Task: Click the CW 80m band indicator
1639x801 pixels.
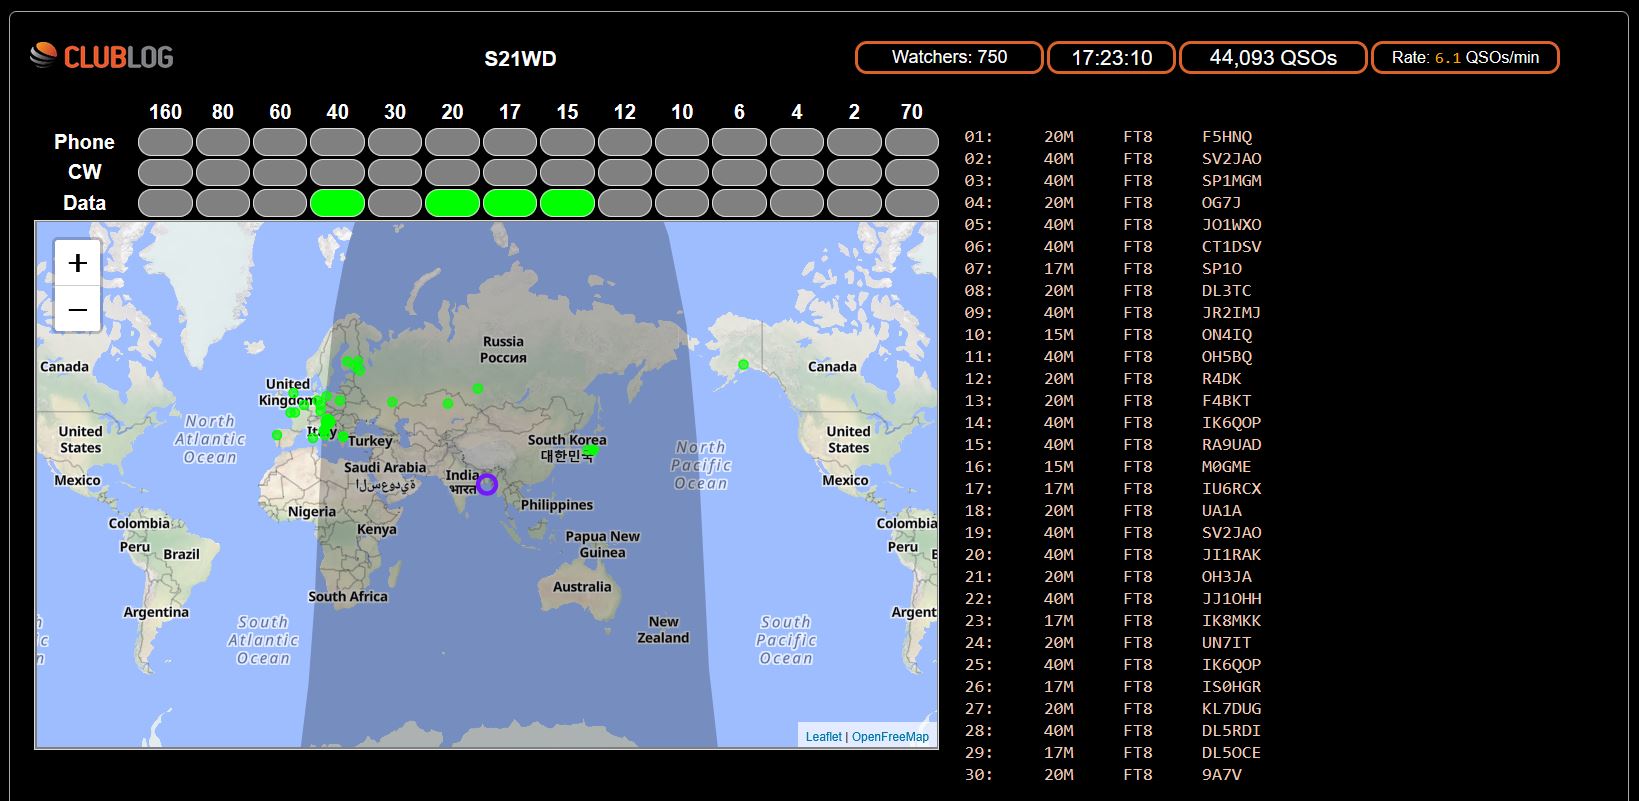Action: coord(223,172)
